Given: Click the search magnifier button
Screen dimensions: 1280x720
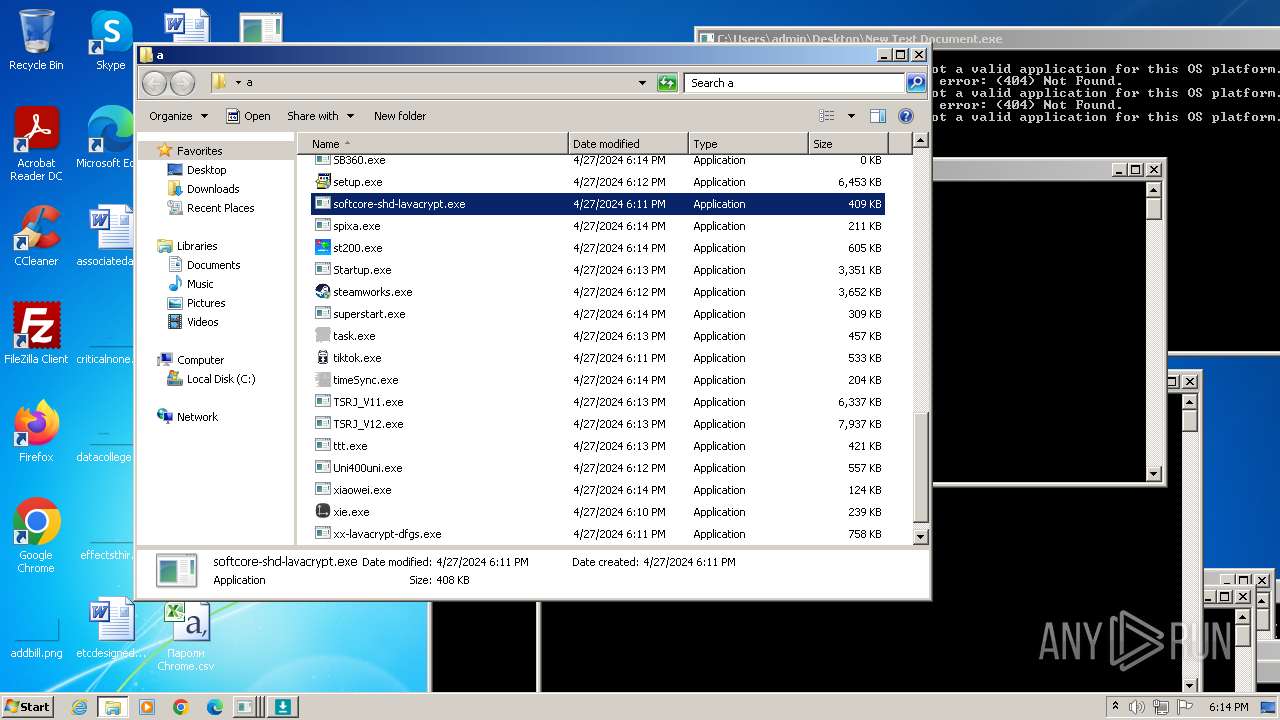Looking at the screenshot, I should [x=915, y=83].
